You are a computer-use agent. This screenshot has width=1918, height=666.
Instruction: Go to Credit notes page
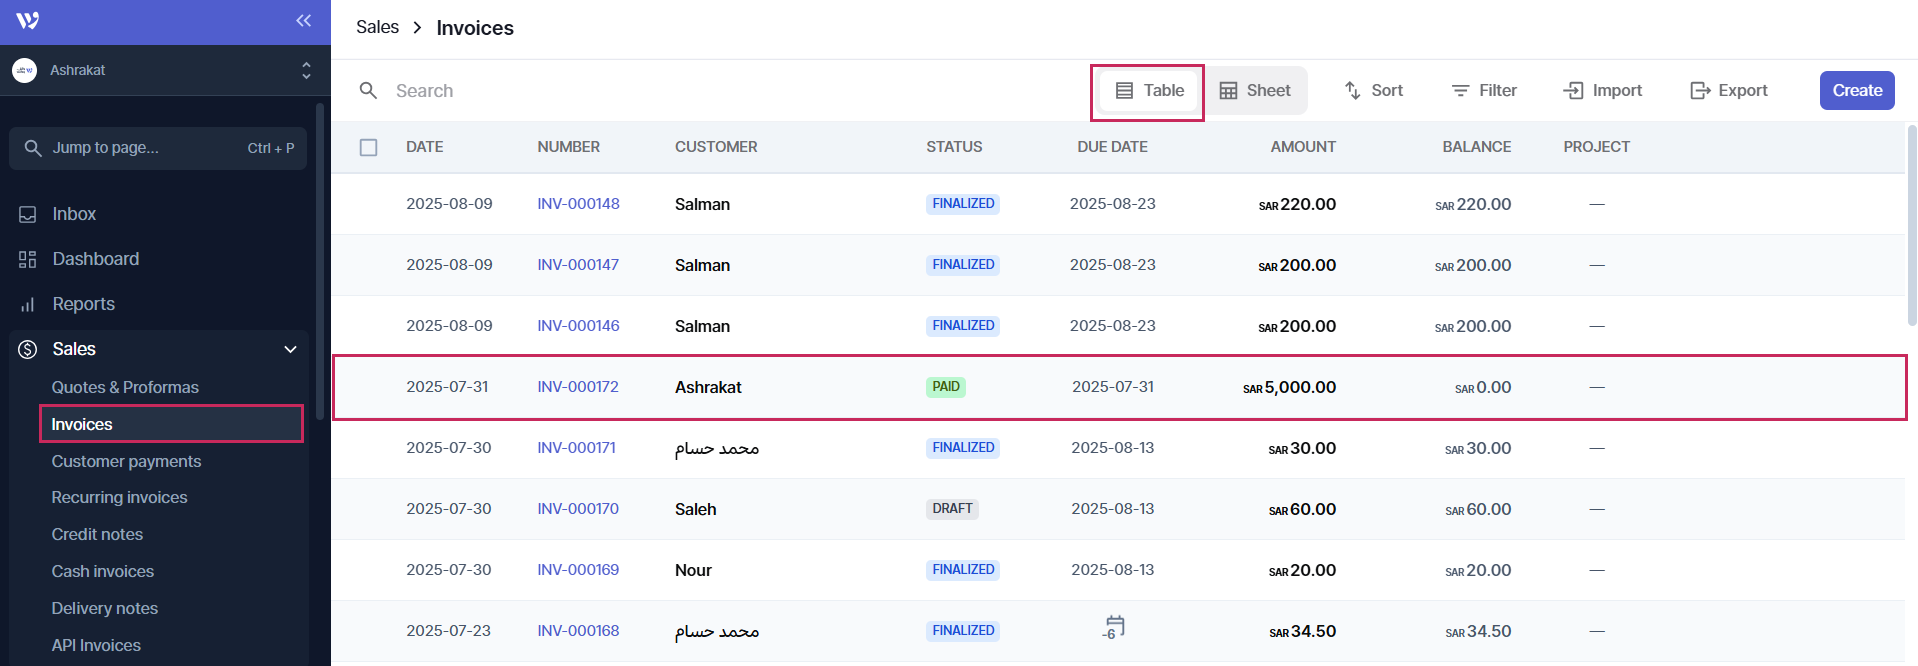click(x=97, y=535)
